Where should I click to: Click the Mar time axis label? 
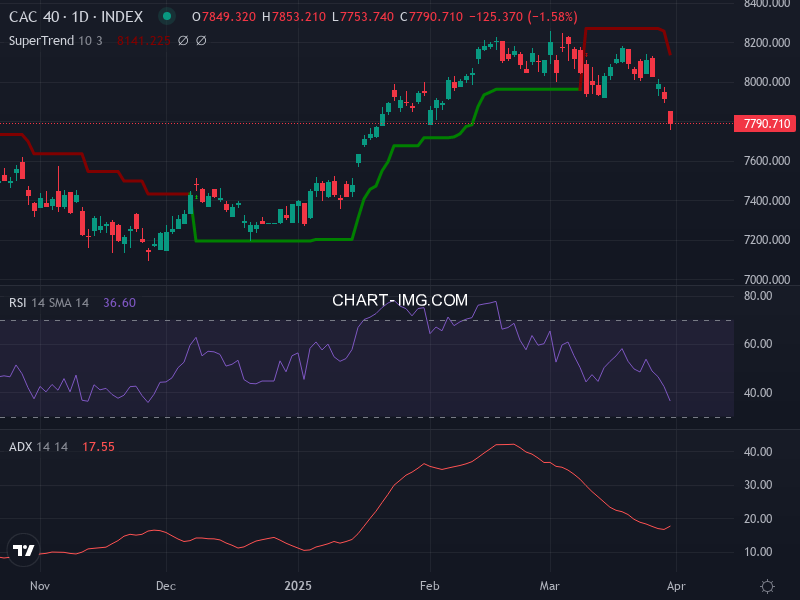point(549,586)
